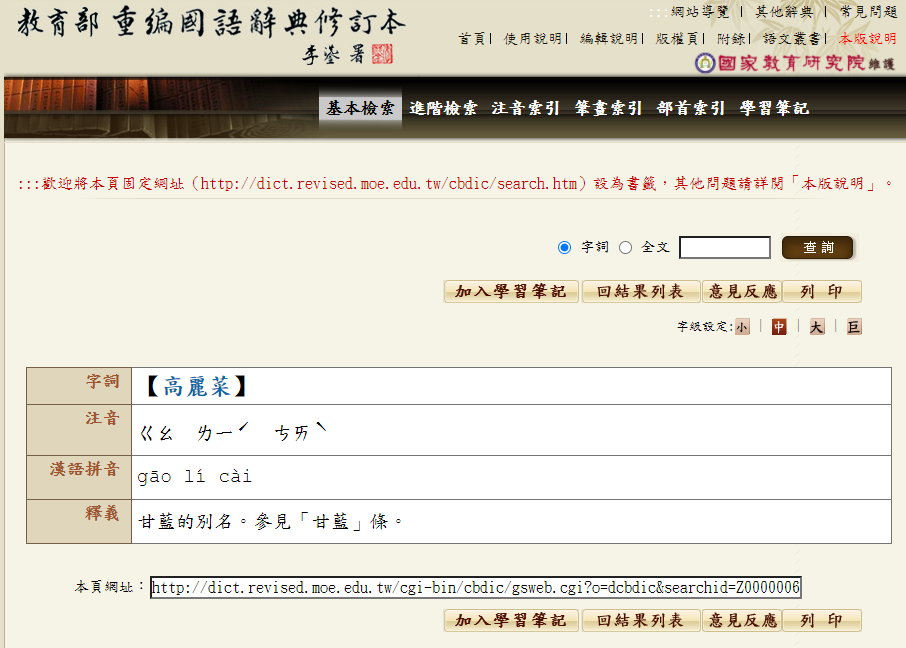Screen dimensions: 906x648
Task: Open the 常見問題 link
Action: point(868,12)
